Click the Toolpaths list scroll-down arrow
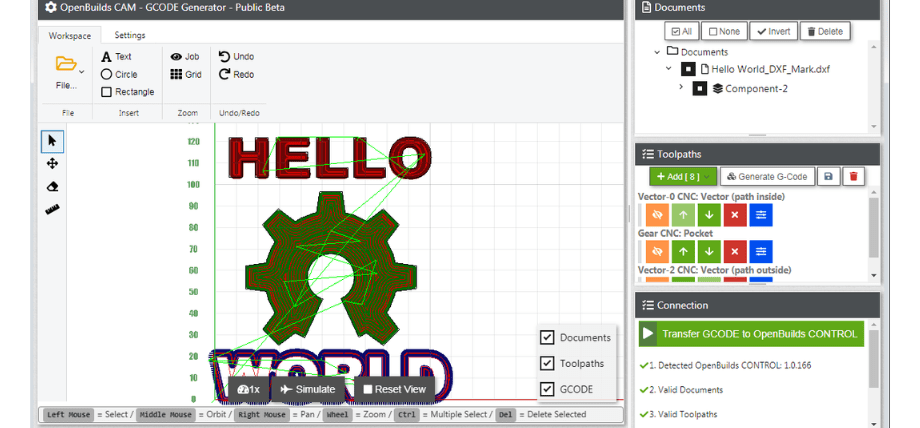This screenshot has height=428, width=920. tap(874, 275)
